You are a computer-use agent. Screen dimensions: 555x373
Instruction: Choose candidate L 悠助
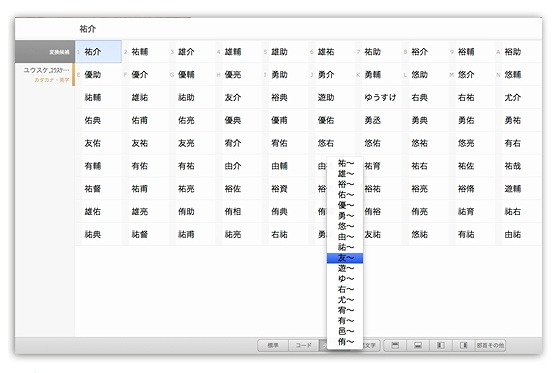pyautogui.click(x=425, y=75)
